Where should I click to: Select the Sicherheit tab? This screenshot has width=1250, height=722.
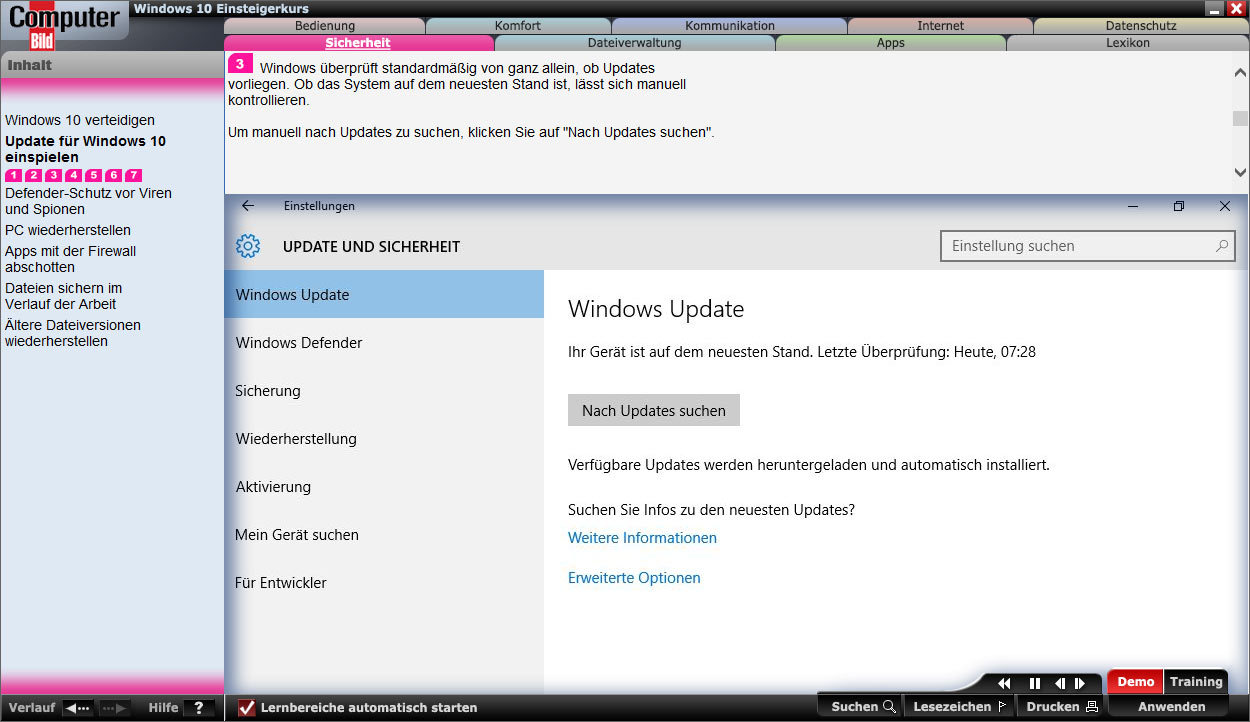(359, 43)
